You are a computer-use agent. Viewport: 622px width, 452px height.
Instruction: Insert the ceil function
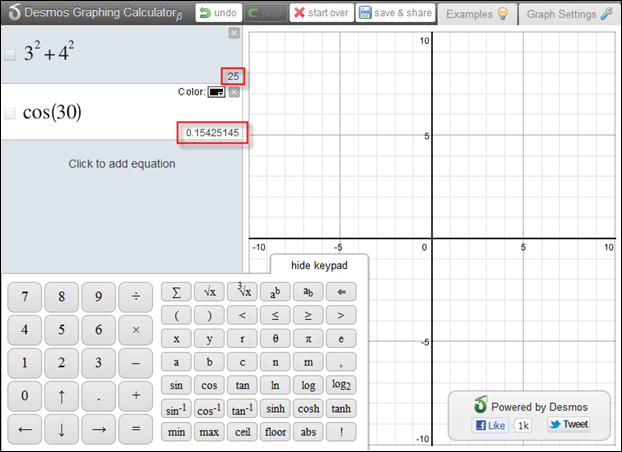click(x=242, y=432)
